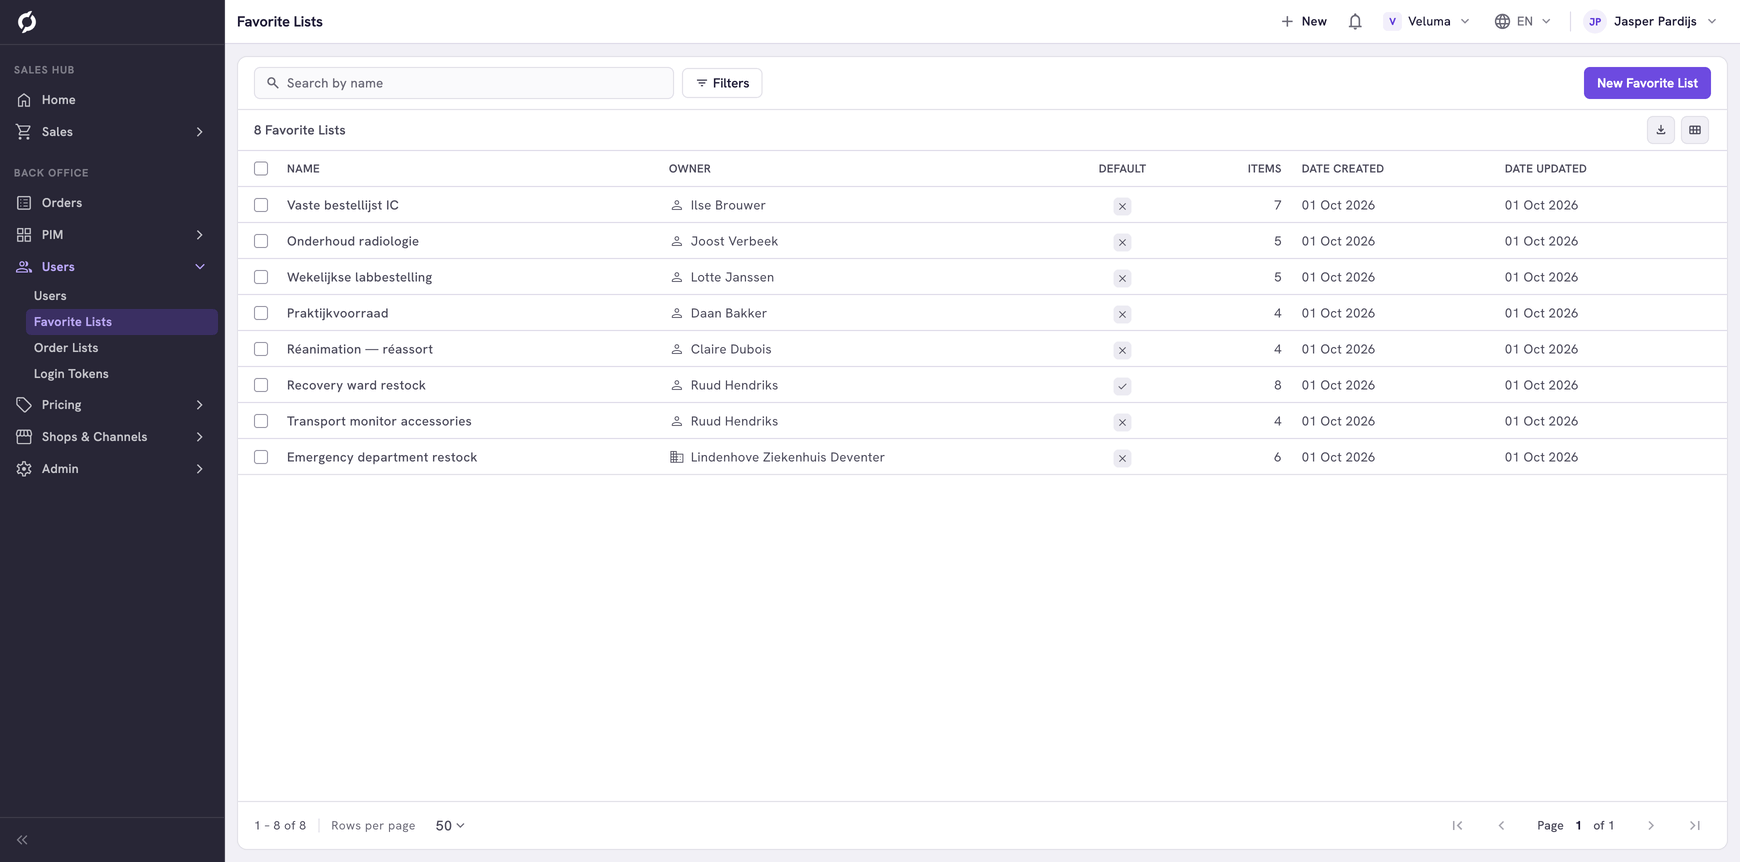Open the Filters button
The image size is (1740, 862).
[722, 83]
